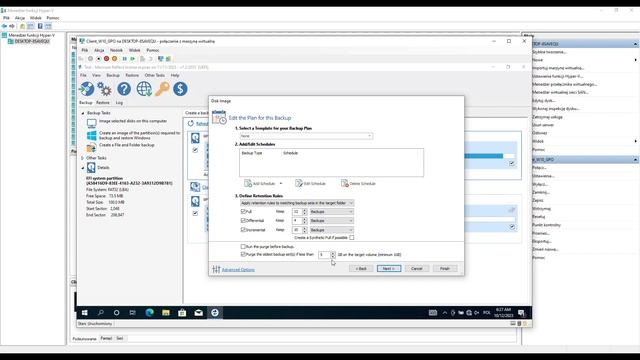Open Microsoft Store in the VM taskbar
The image size is (640, 360).
[x=182, y=313]
